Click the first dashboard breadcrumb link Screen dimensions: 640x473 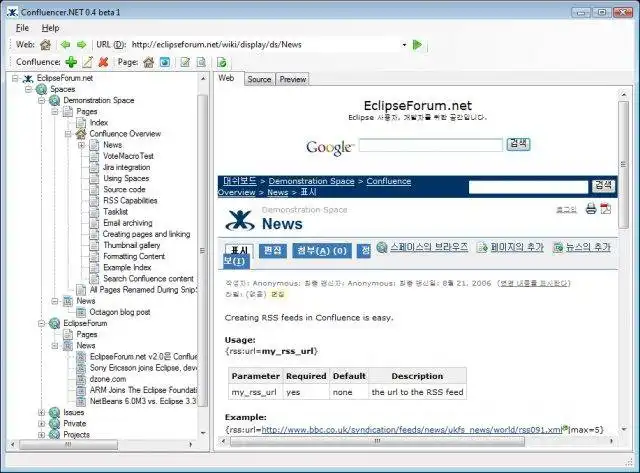pyautogui.click(x=240, y=181)
